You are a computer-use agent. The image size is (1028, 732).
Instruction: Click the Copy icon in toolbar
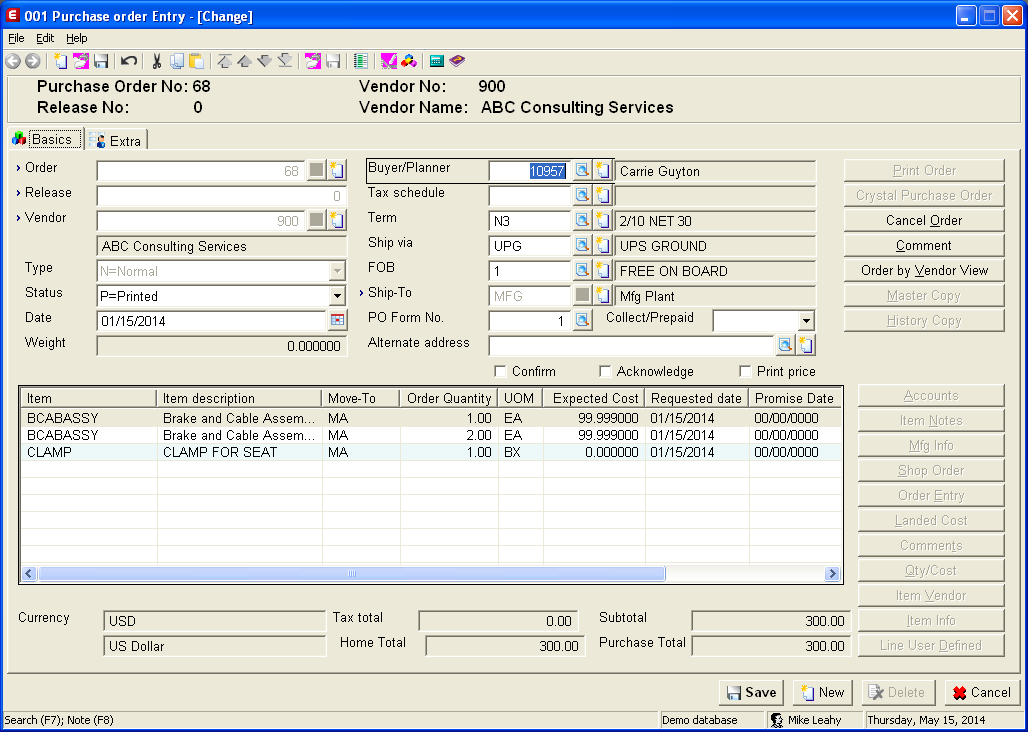(x=176, y=62)
